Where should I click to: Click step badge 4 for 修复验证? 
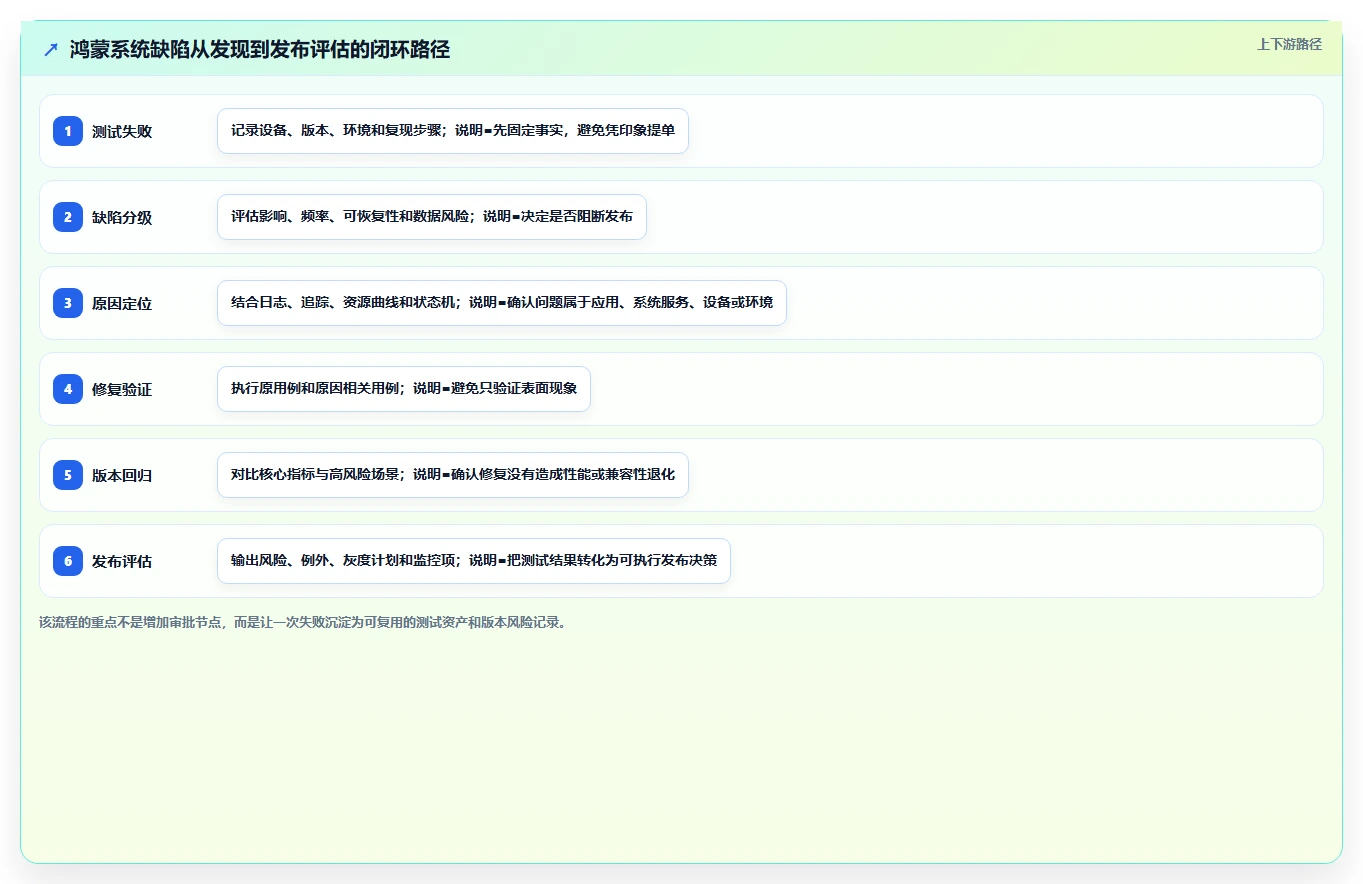(x=68, y=389)
